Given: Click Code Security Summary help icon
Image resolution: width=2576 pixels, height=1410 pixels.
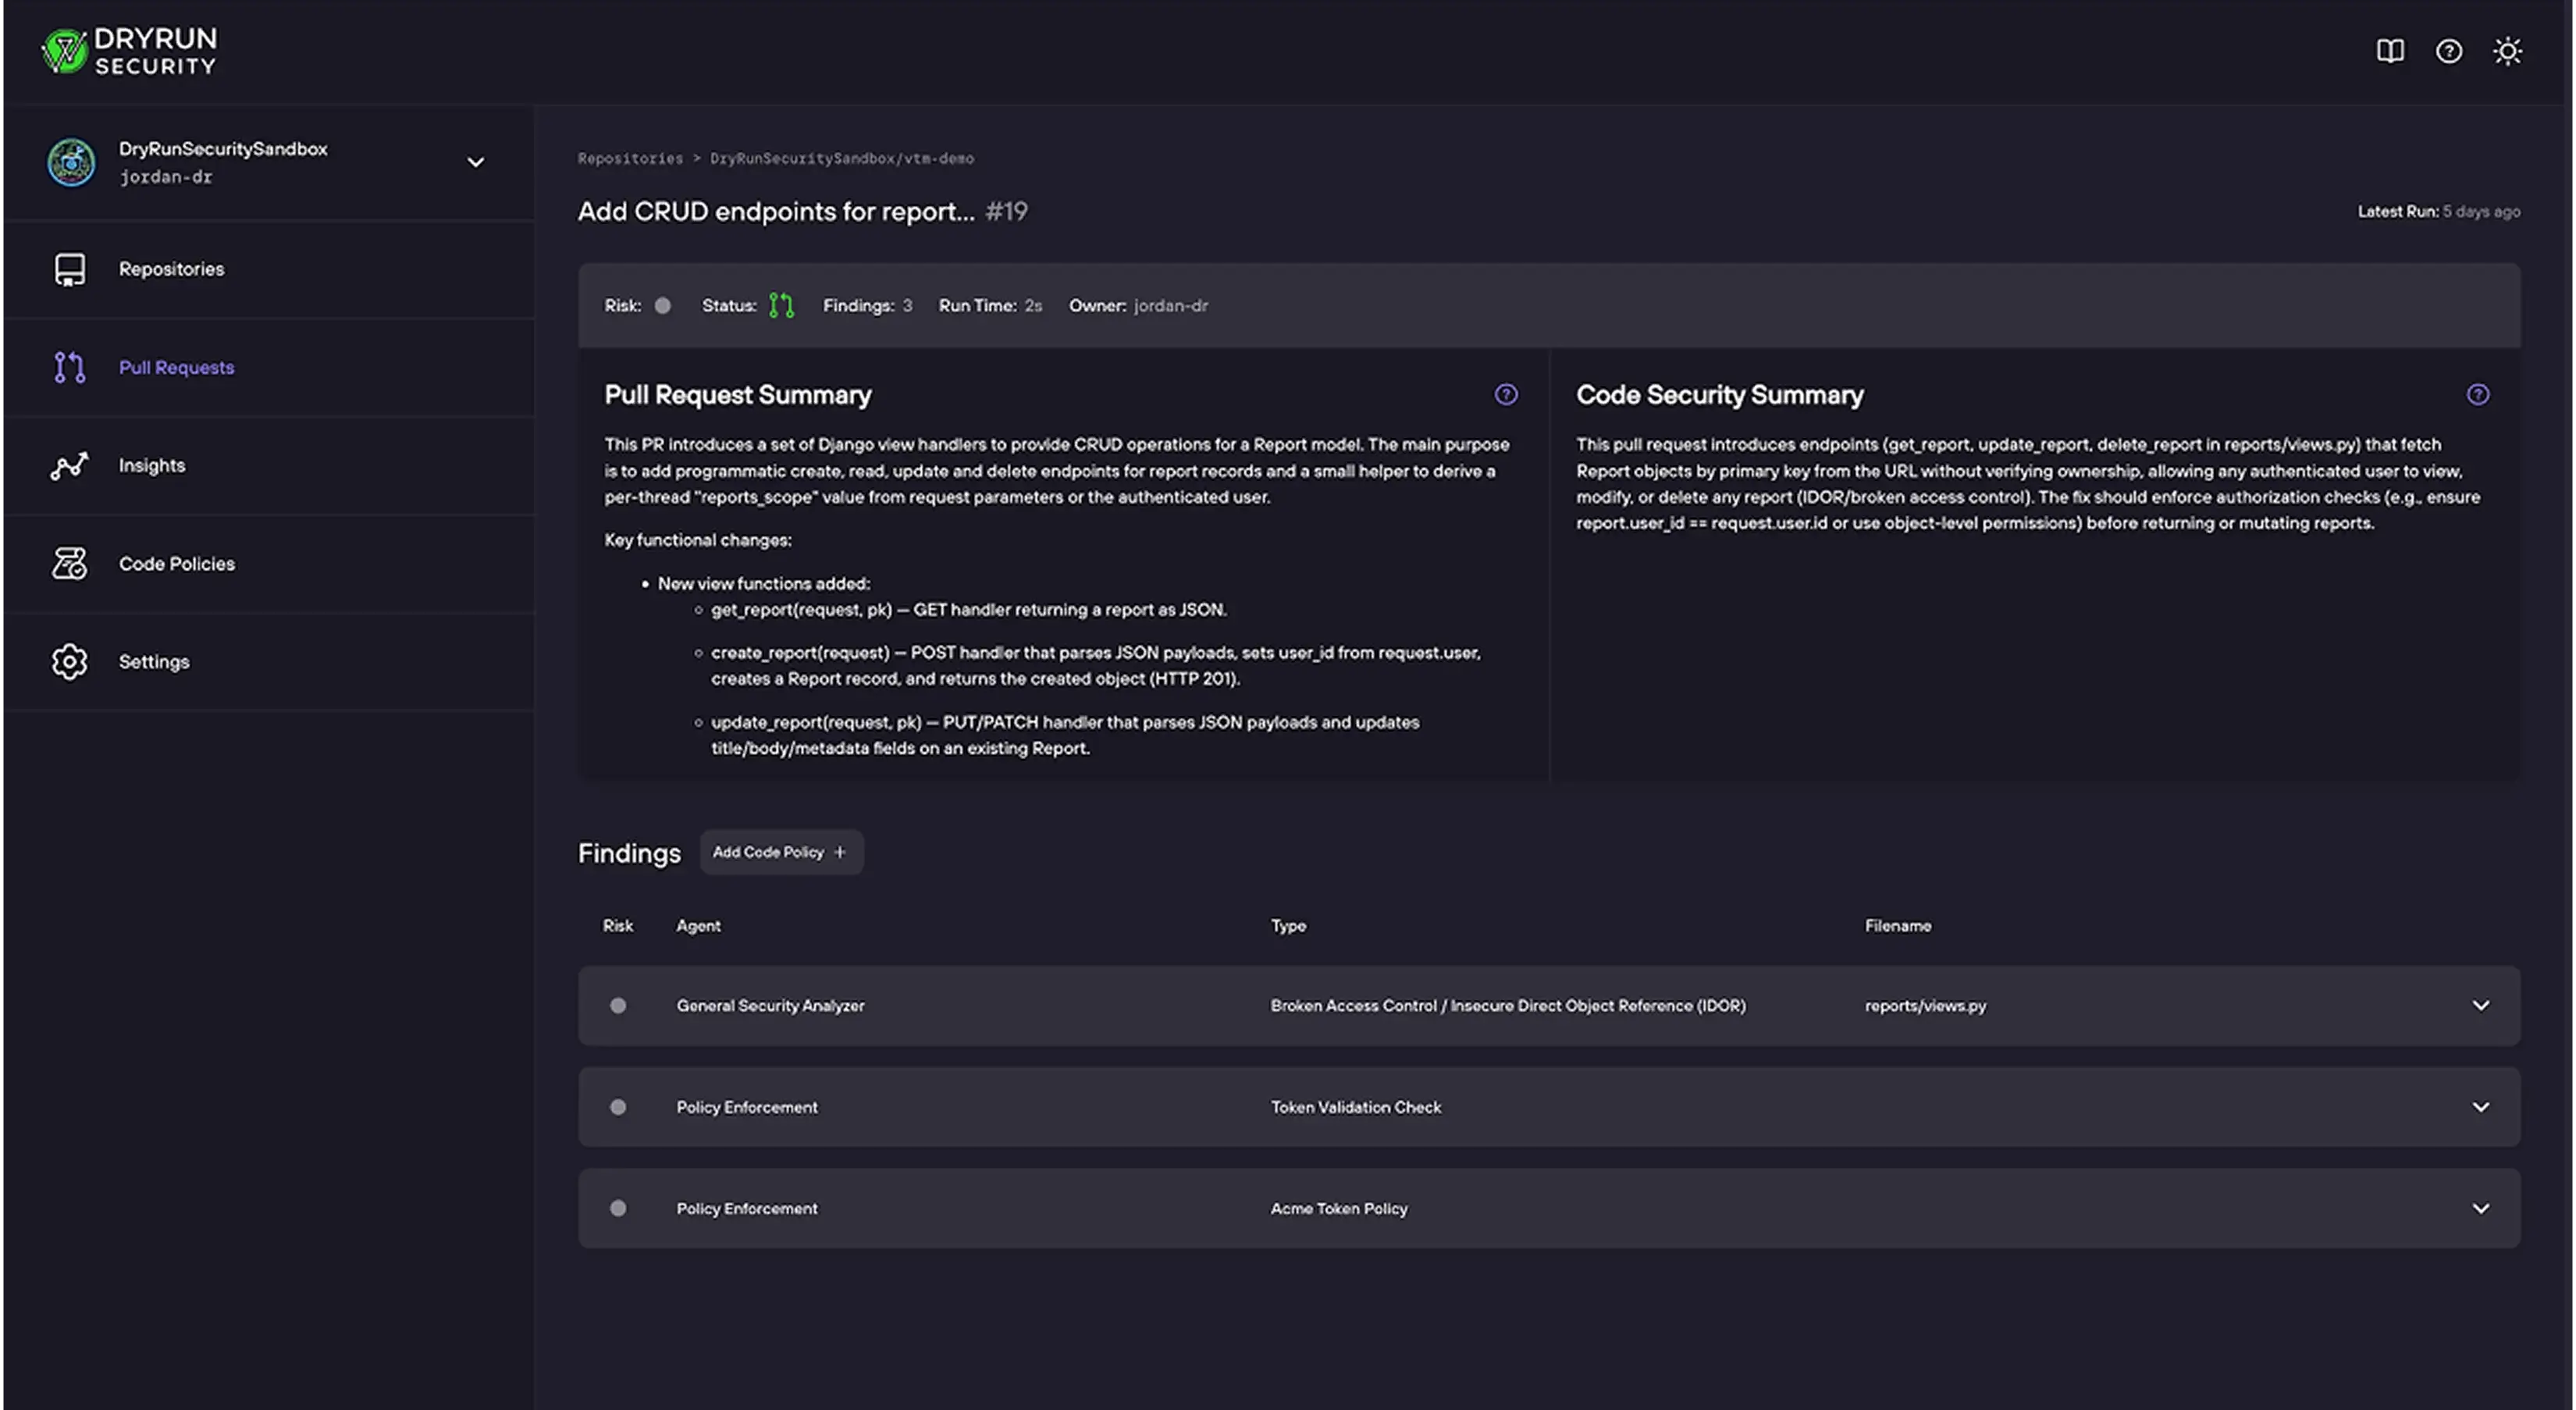Looking at the screenshot, I should coord(2477,395).
